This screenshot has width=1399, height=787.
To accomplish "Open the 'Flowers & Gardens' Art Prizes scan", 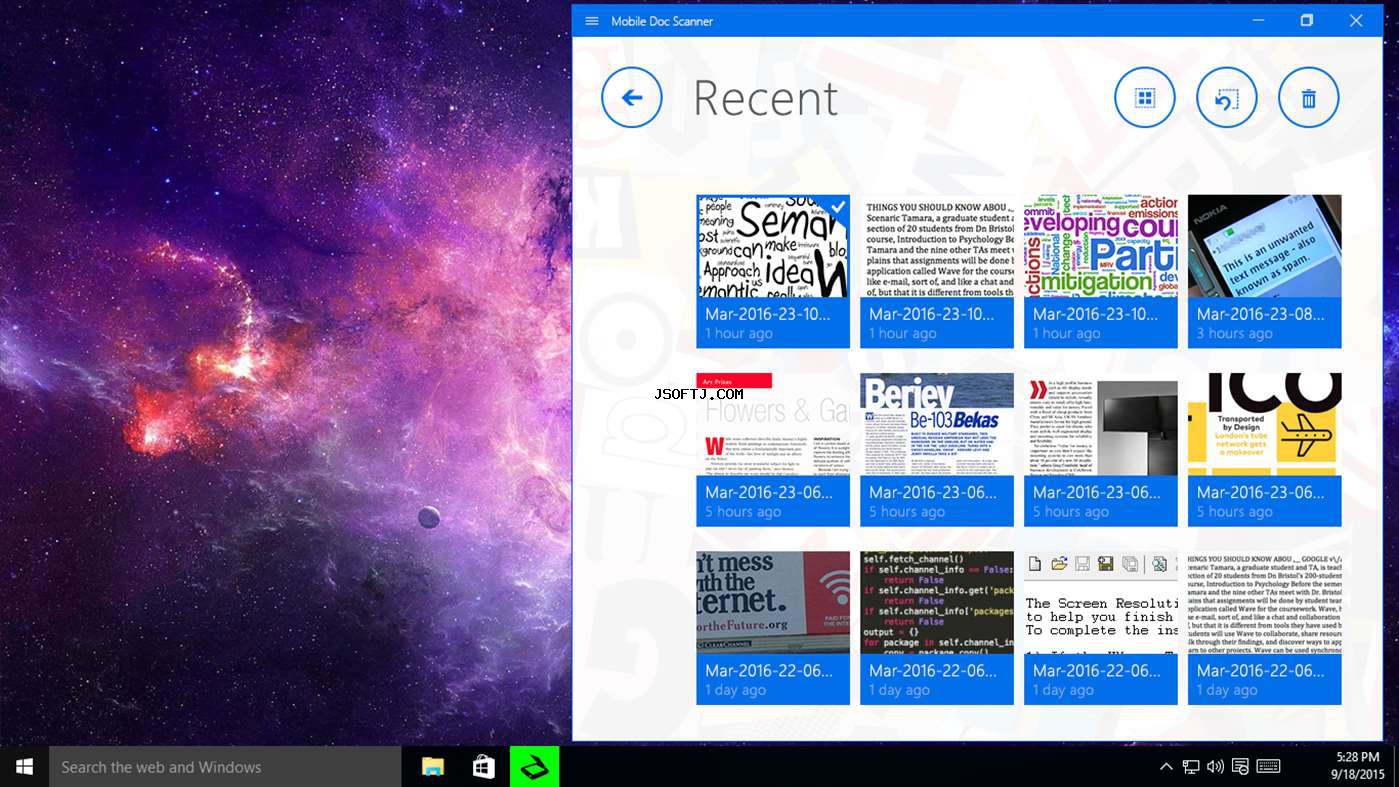I will click(773, 450).
